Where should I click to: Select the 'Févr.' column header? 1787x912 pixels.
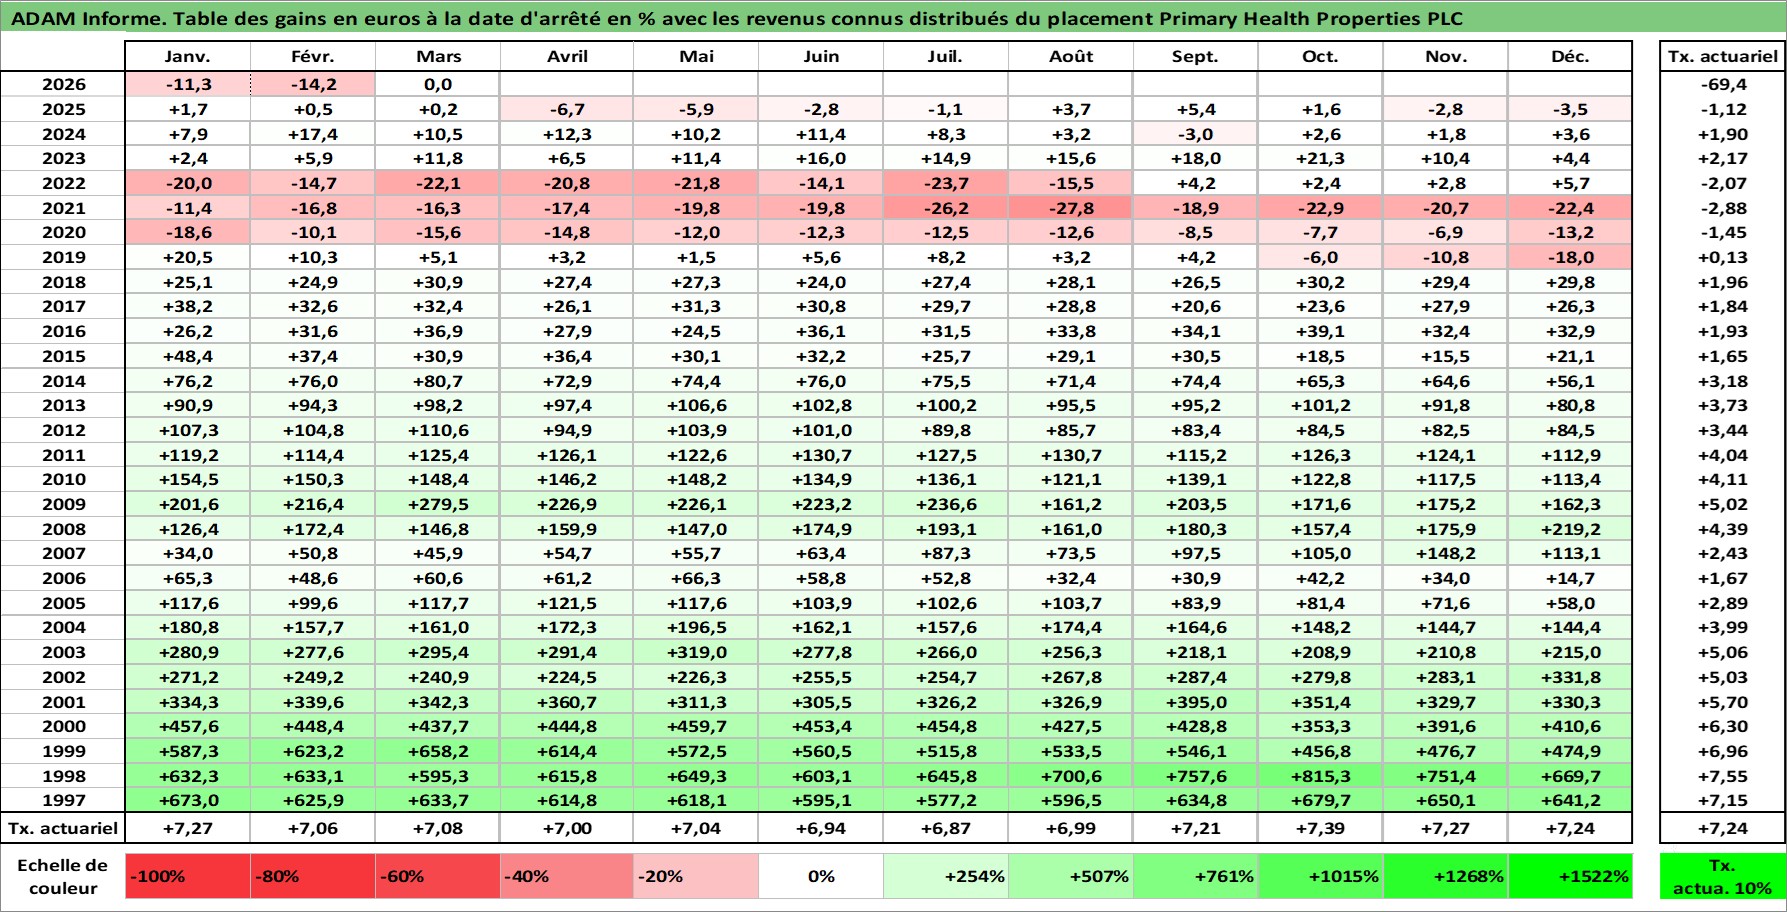[313, 57]
